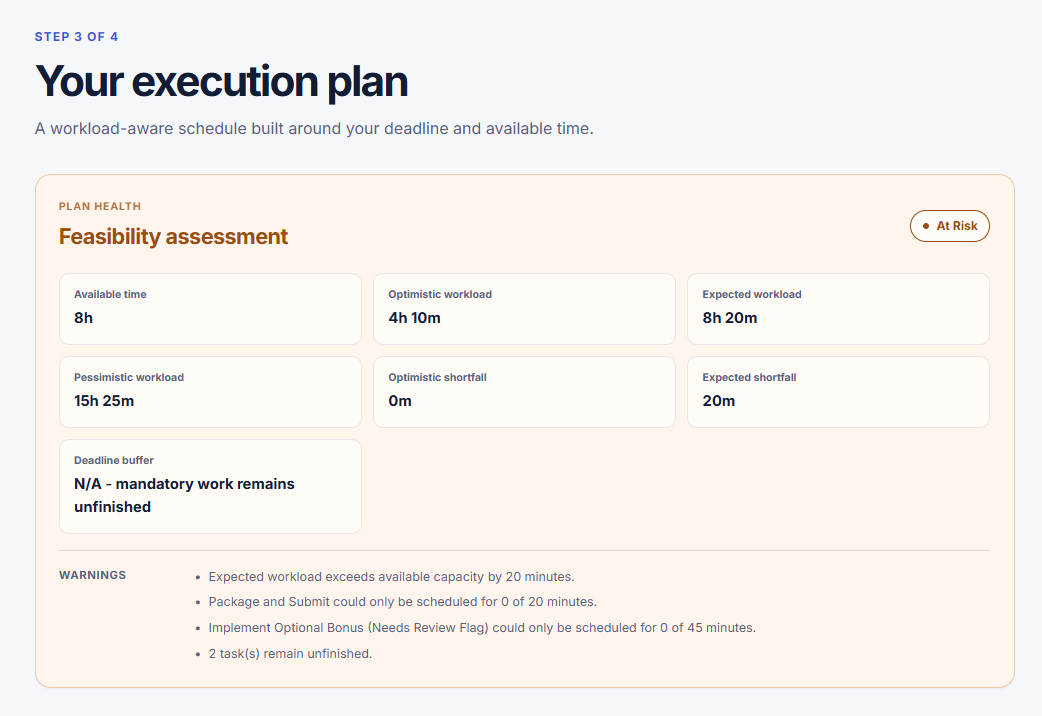Open the Pessimistic workload card
Viewport: 1042px width, 716px height.
pos(210,392)
